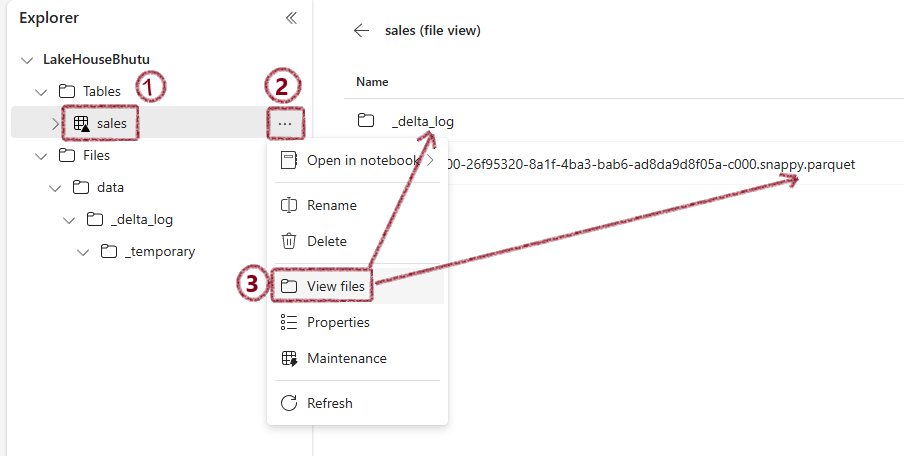This screenshot has width=904, height=456.
Task: Collapse the data folder in tree
Action: 55,188
